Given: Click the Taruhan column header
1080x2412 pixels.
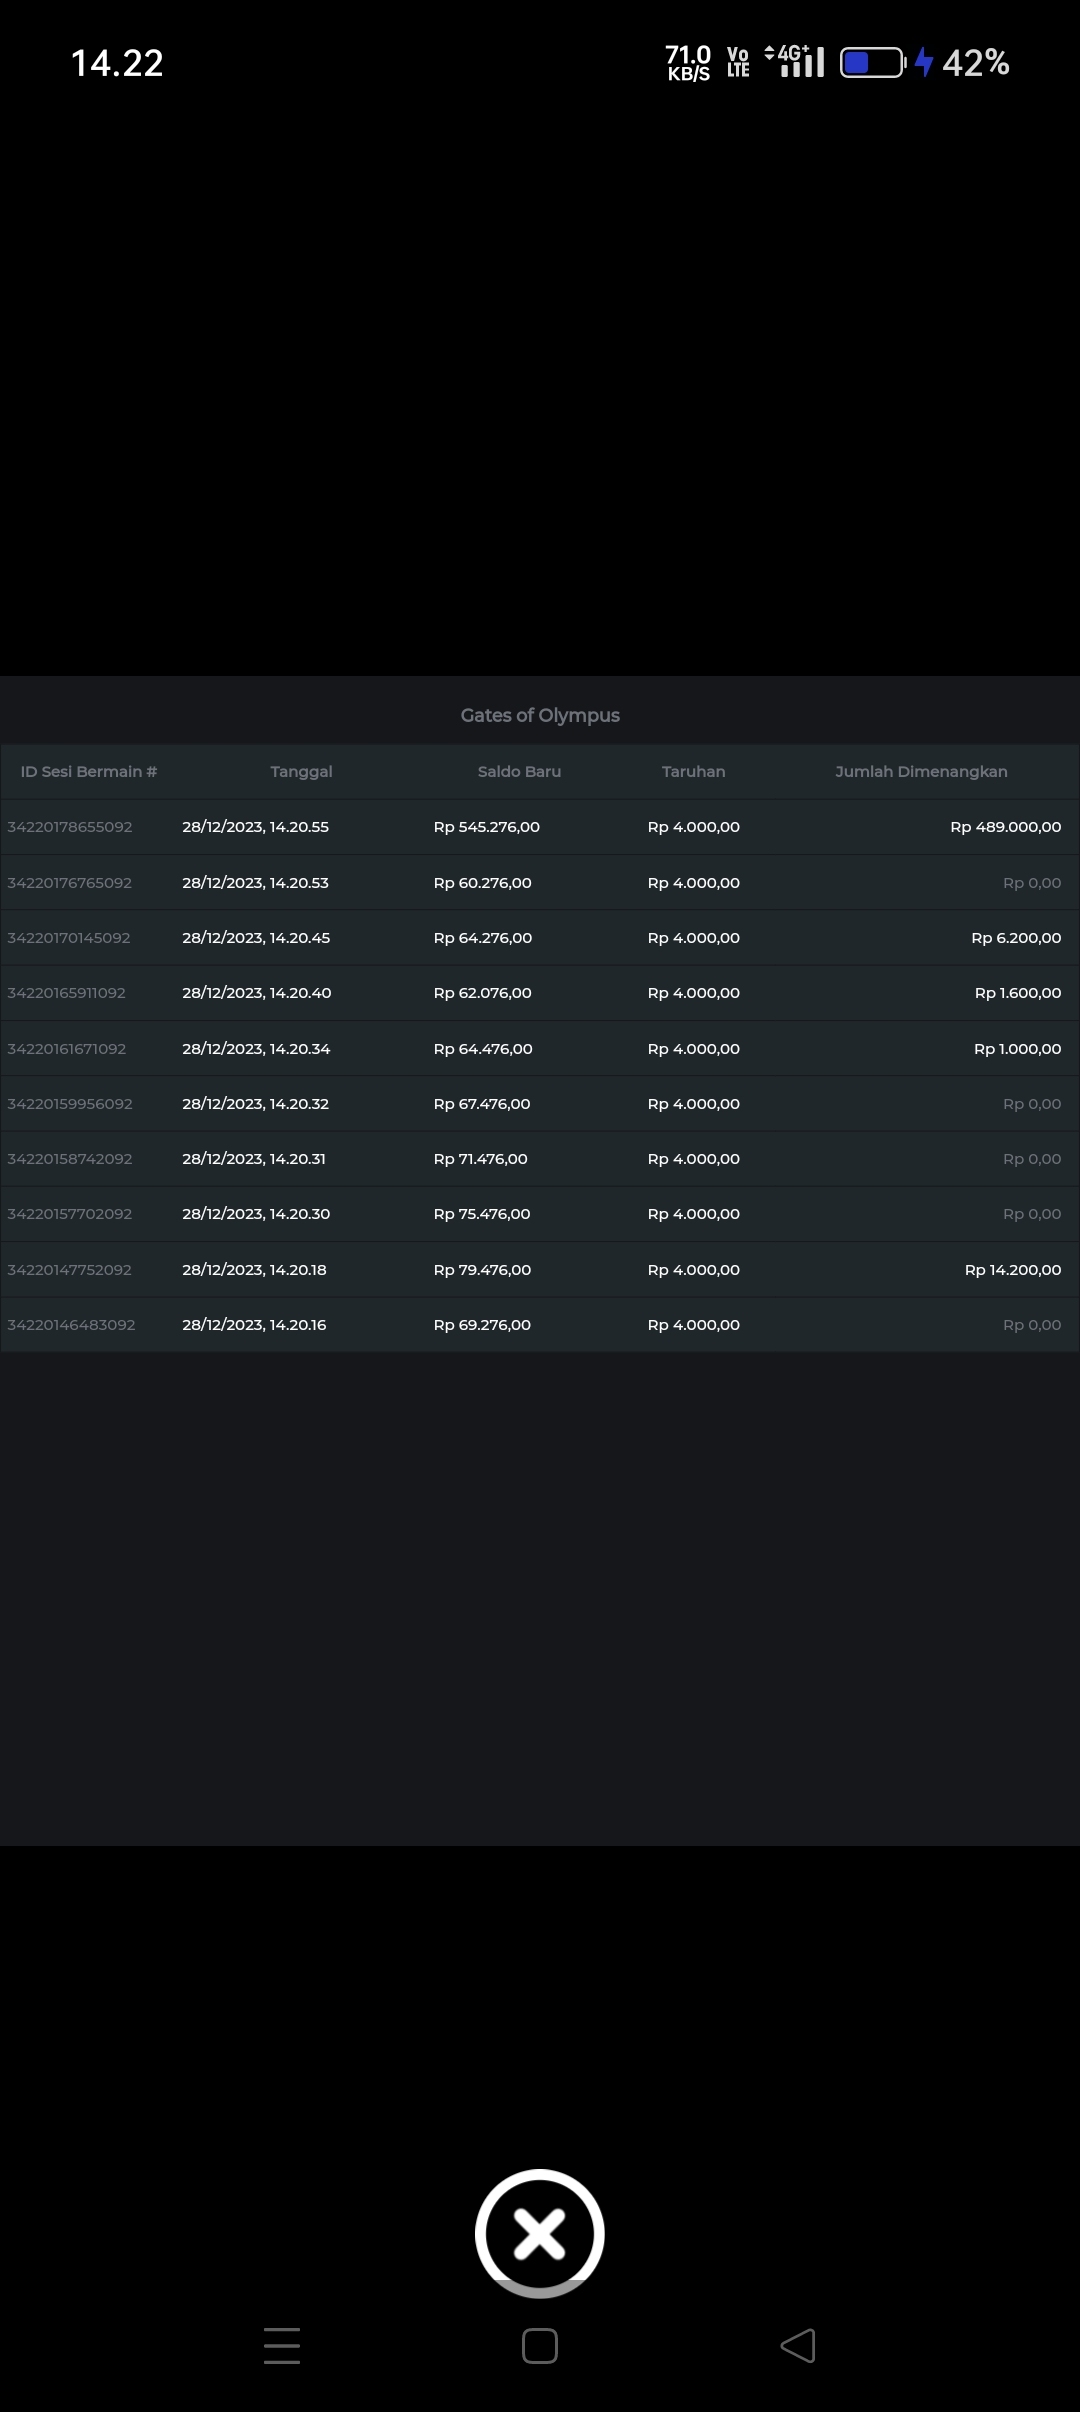Looking at the screenshot, I should pos(693,772).
